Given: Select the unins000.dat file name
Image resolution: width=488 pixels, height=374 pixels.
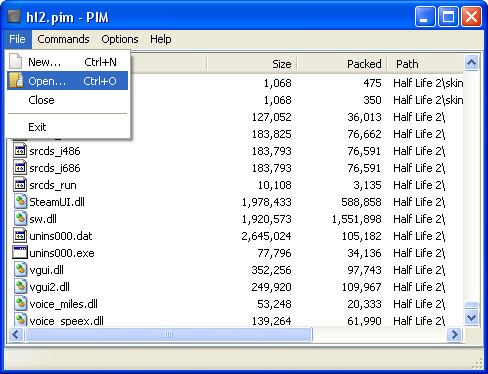Looking at the screenshot, I should click(x=61, y=236).
